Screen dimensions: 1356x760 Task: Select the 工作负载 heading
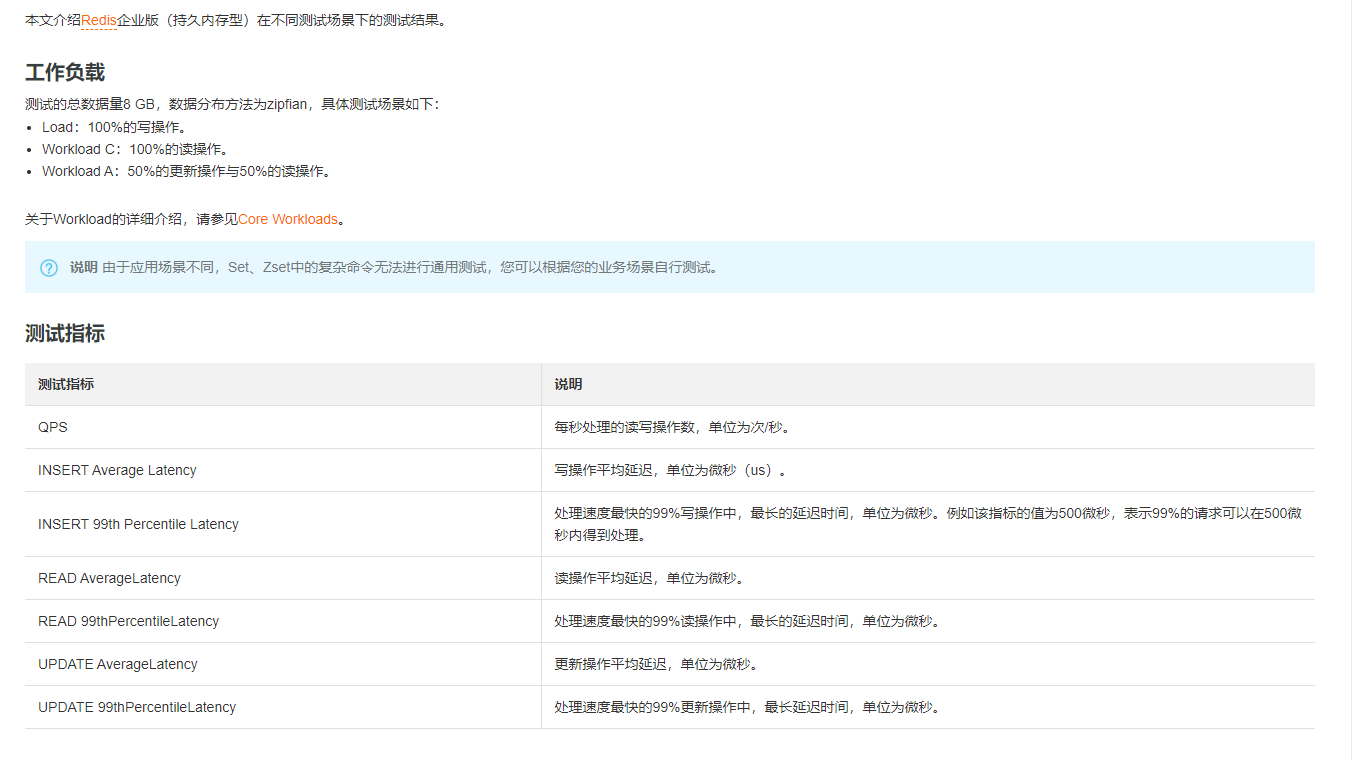click(x=65, y=72)
